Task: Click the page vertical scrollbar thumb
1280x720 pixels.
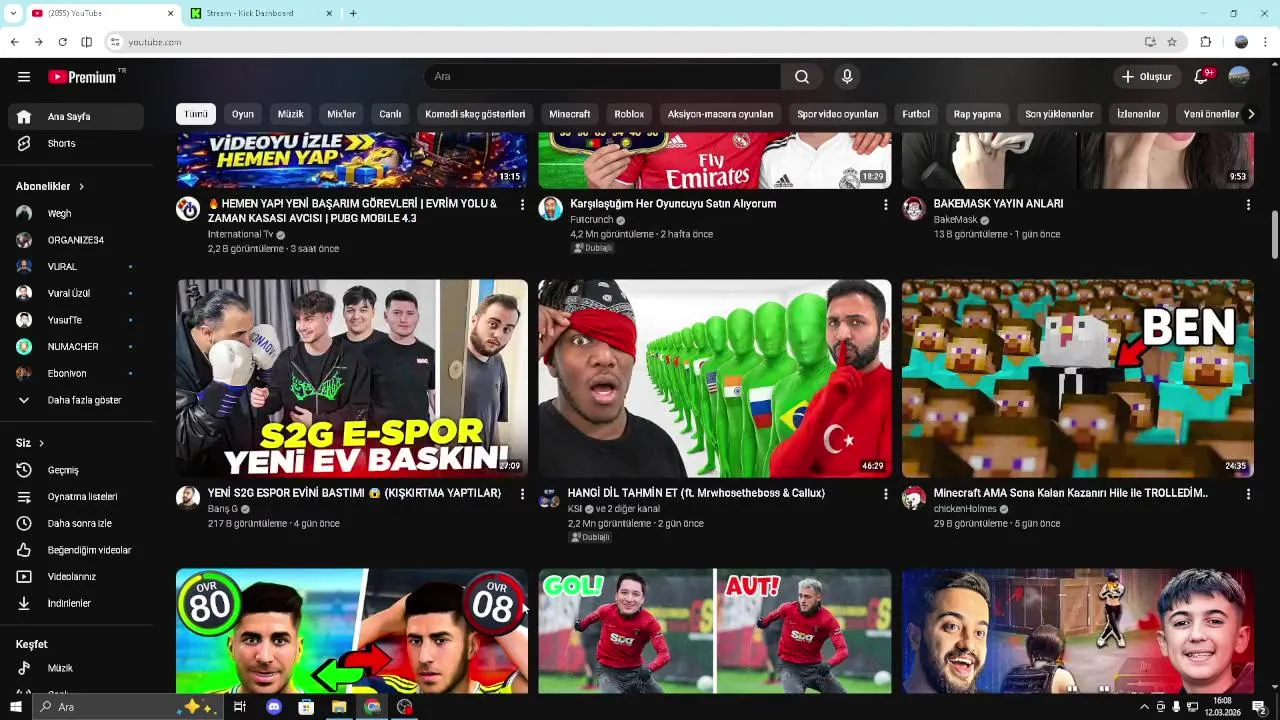Action: point(1274,234)
